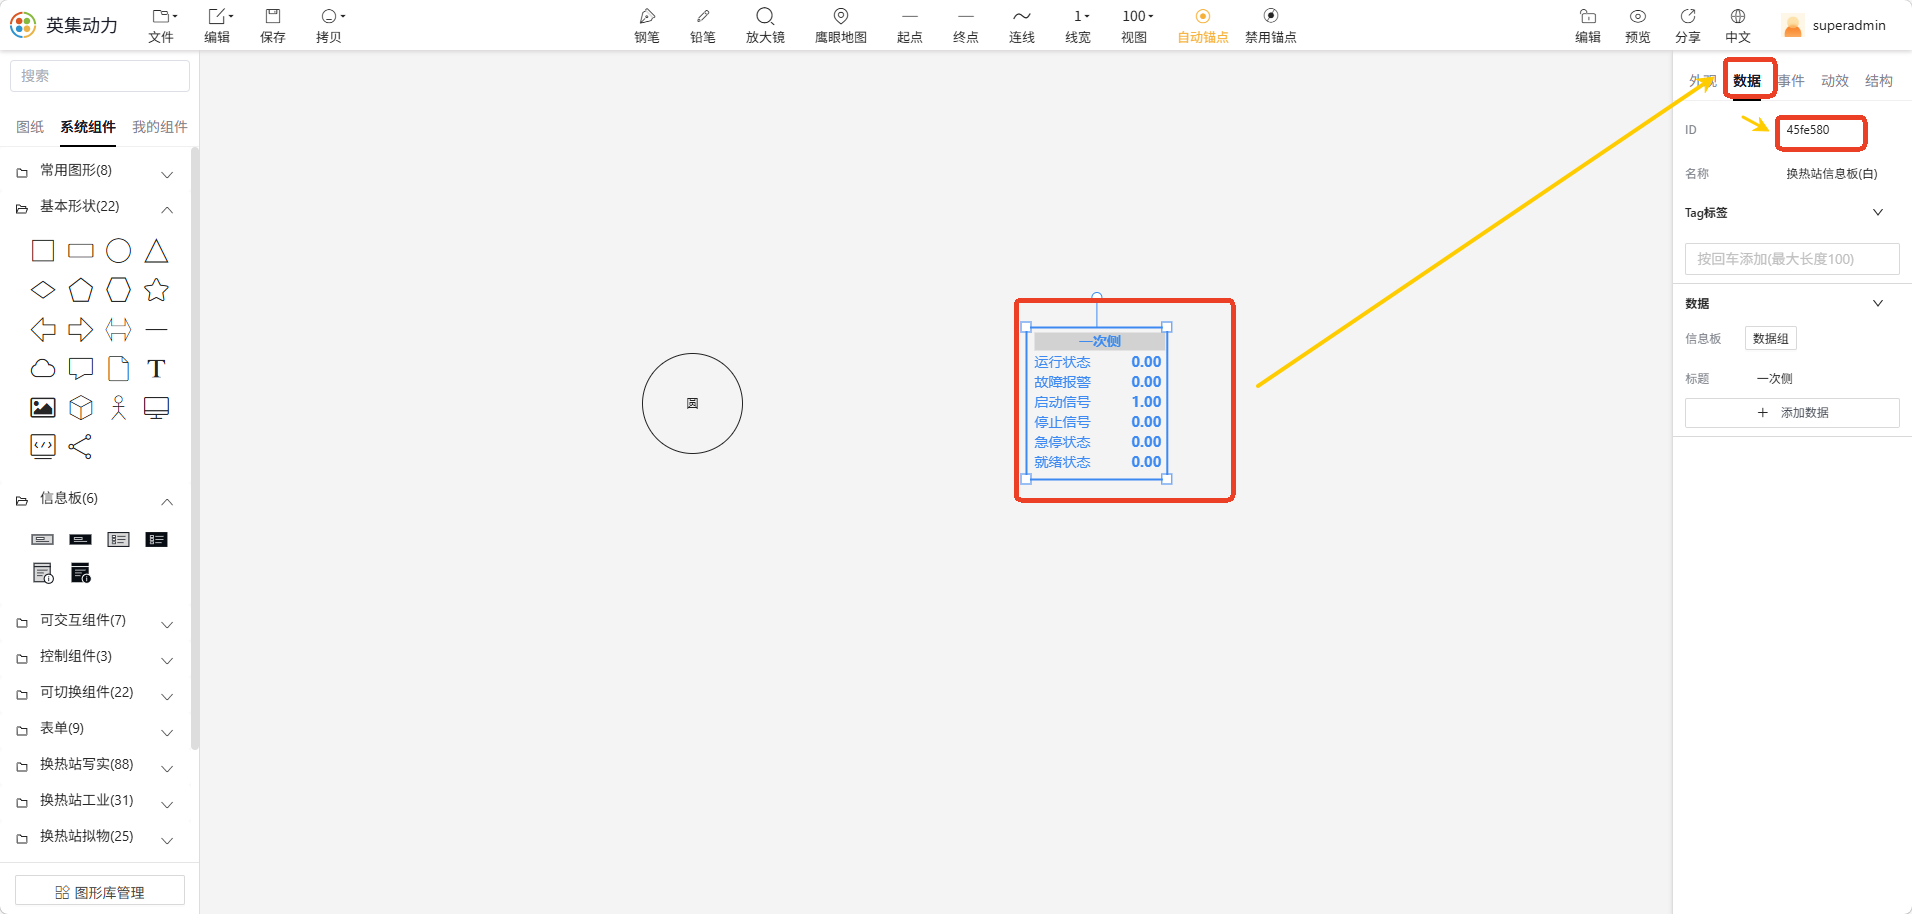1912x914 pixels.
Task: Select the cloud shape
Action: [43, 369]
